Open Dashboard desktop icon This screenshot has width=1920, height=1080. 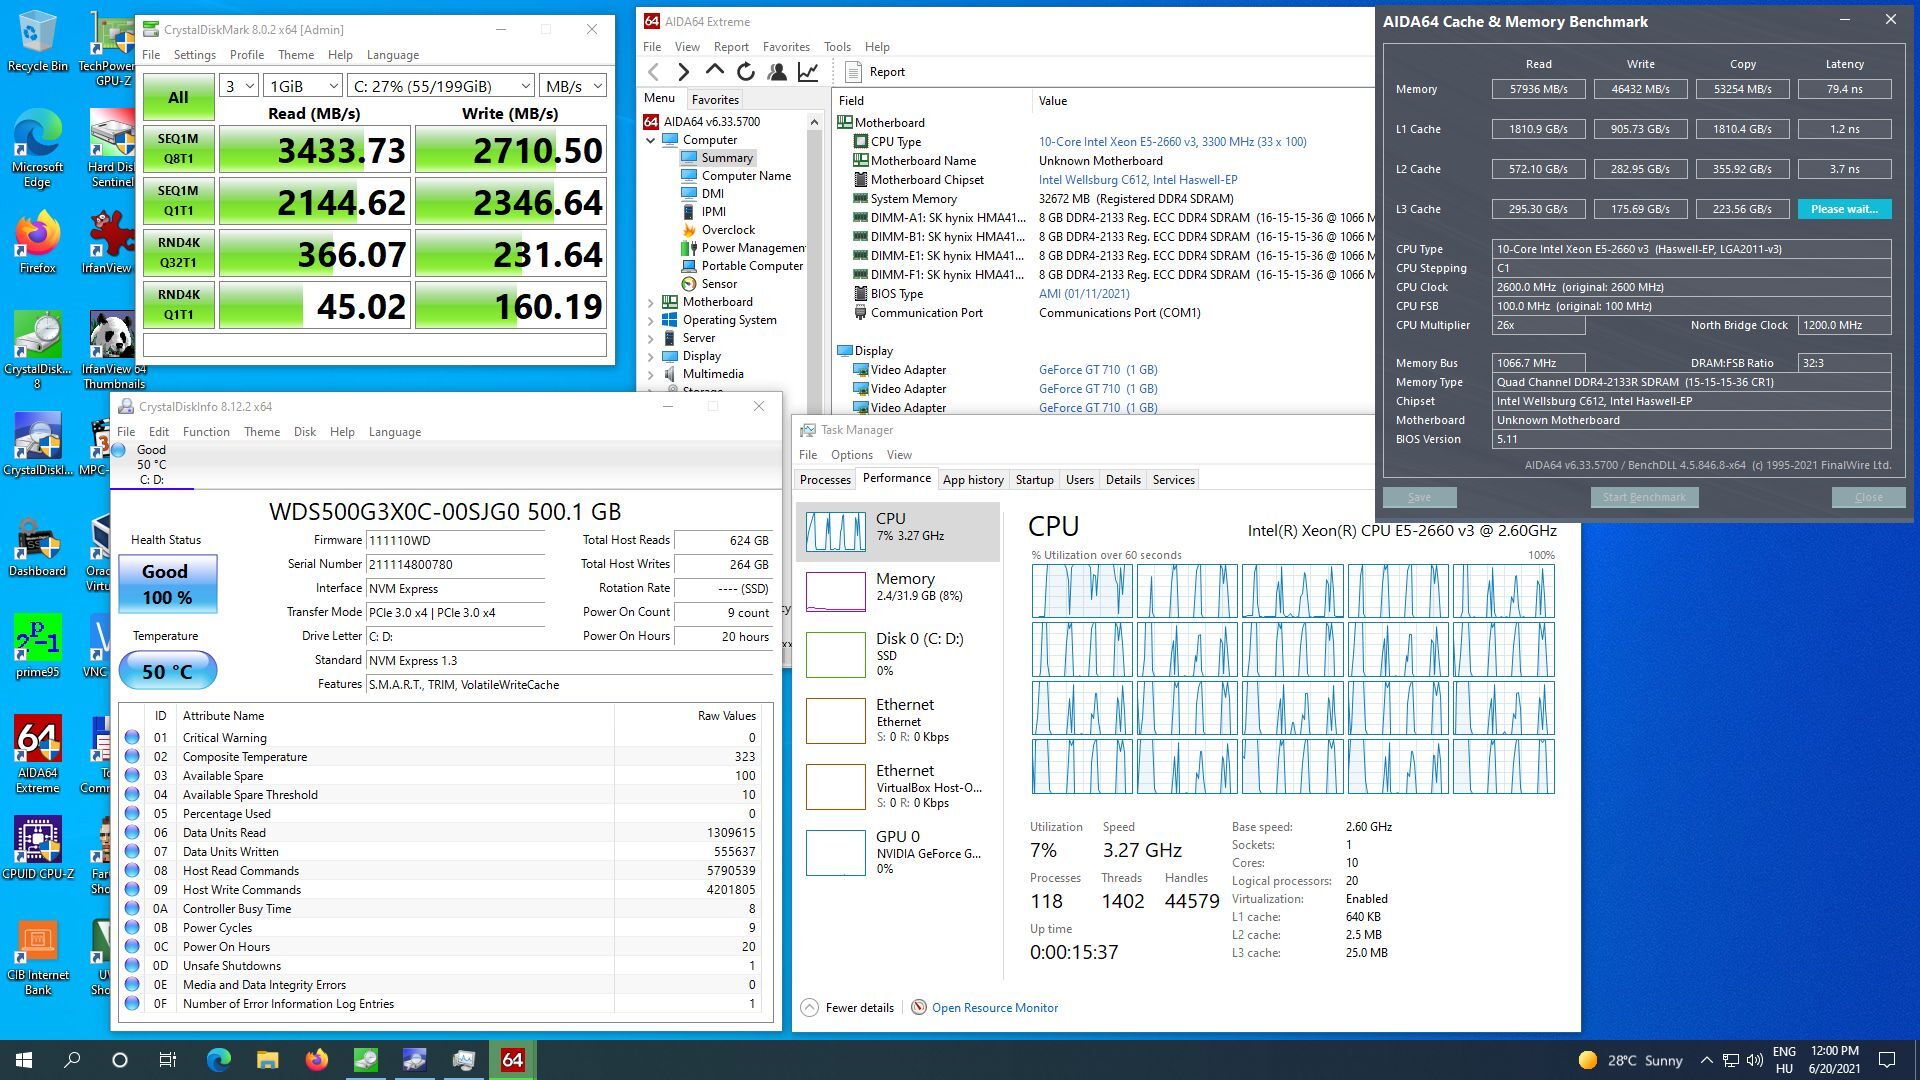click(38, 546)
